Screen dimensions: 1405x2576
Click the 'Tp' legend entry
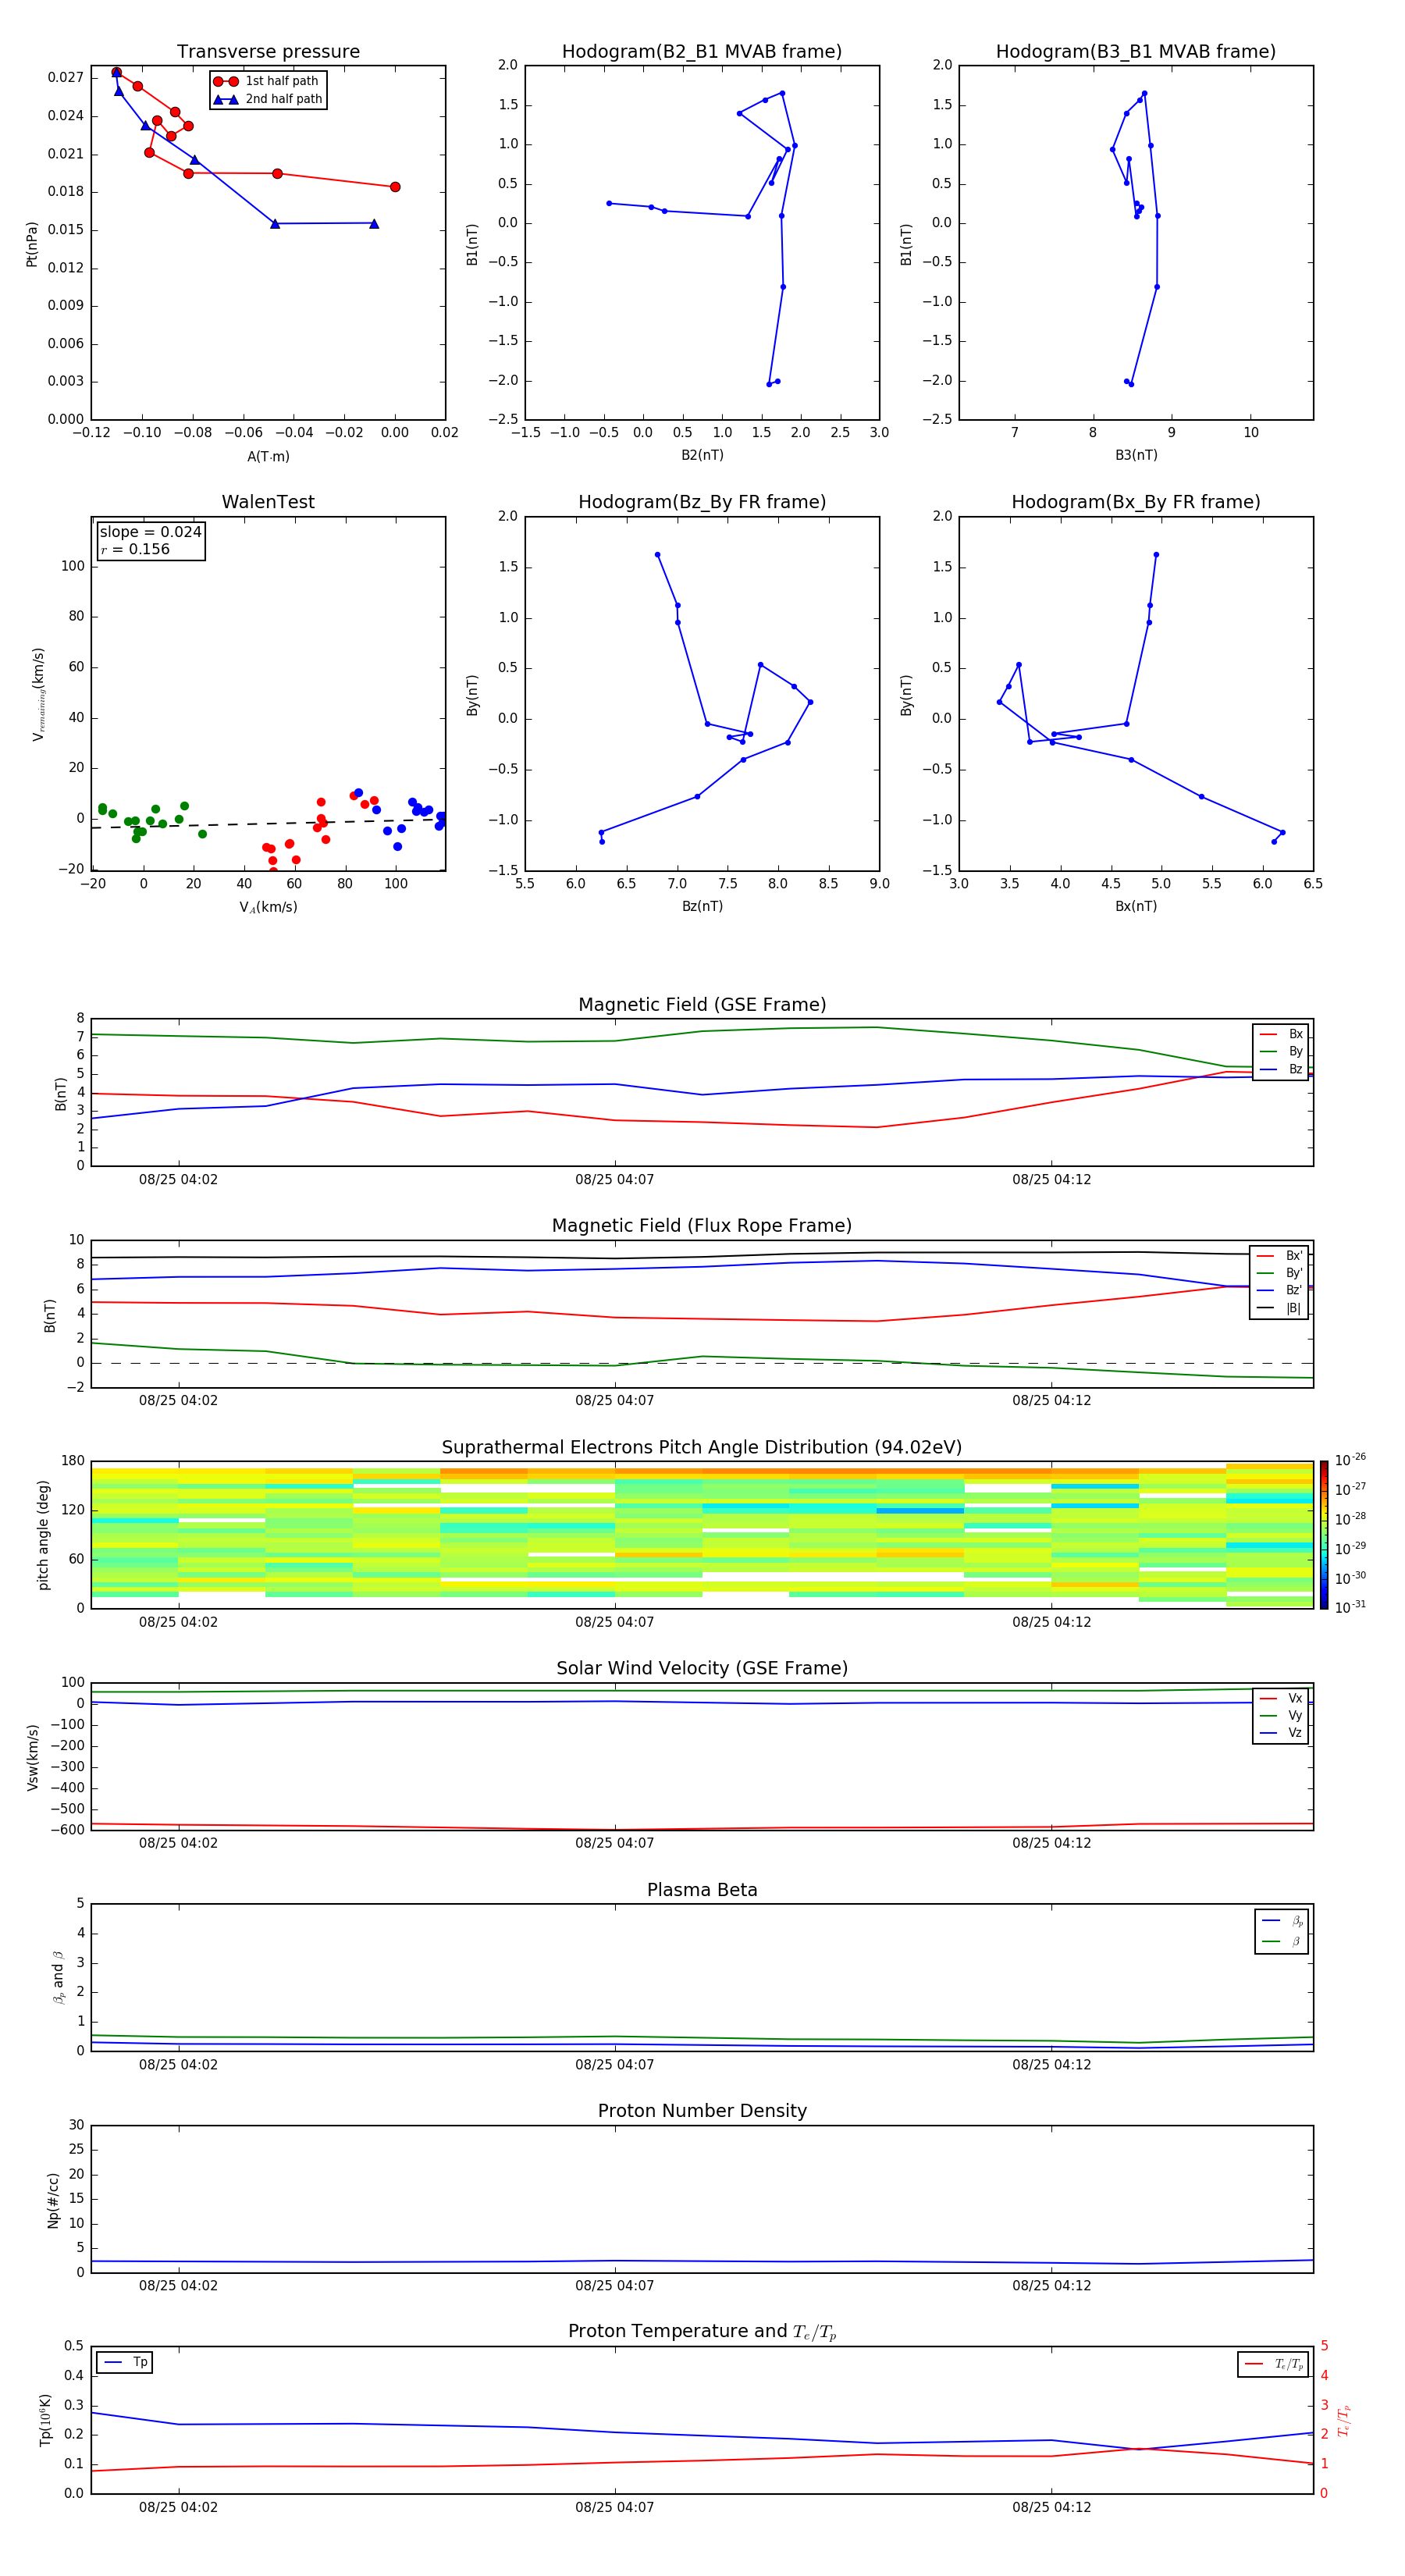(x=125, y=2362)
